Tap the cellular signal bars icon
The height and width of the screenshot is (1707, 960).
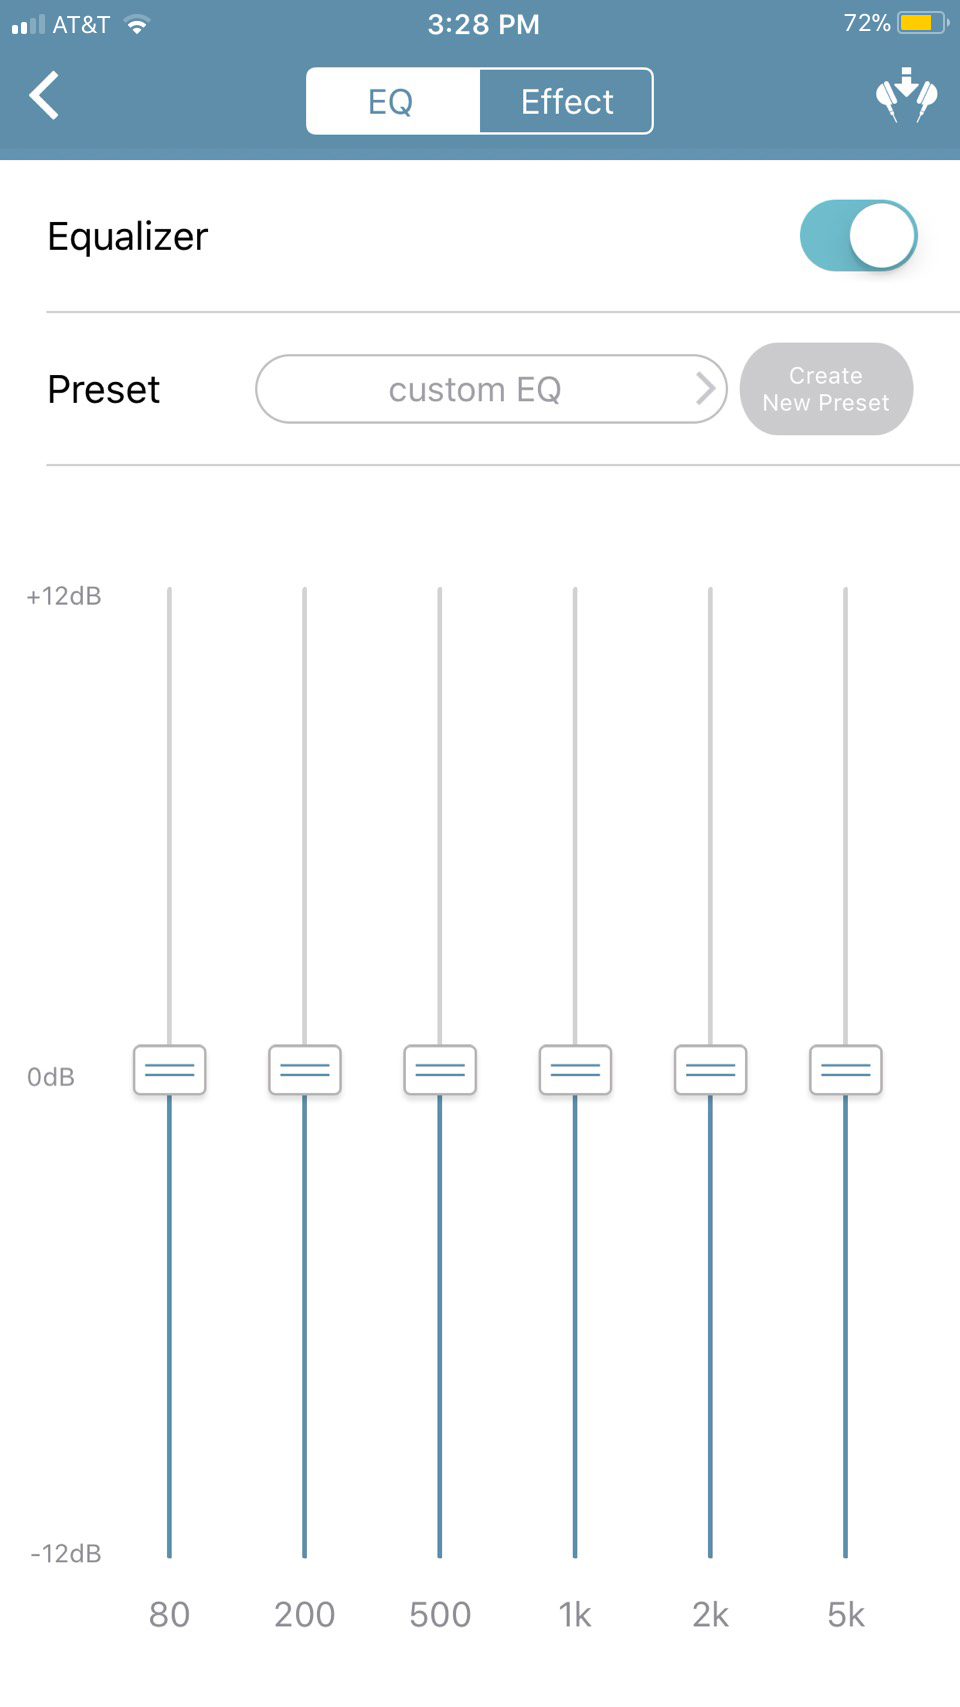[28, 25]
